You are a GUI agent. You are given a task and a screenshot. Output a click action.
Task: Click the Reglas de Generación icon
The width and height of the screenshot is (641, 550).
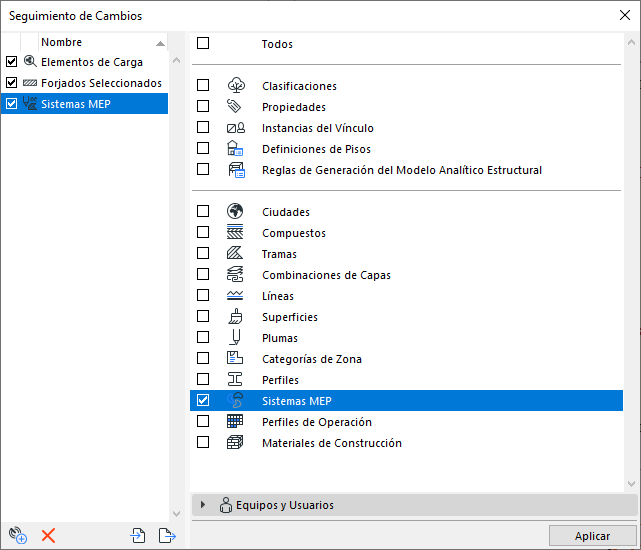(x=236, y=170)
